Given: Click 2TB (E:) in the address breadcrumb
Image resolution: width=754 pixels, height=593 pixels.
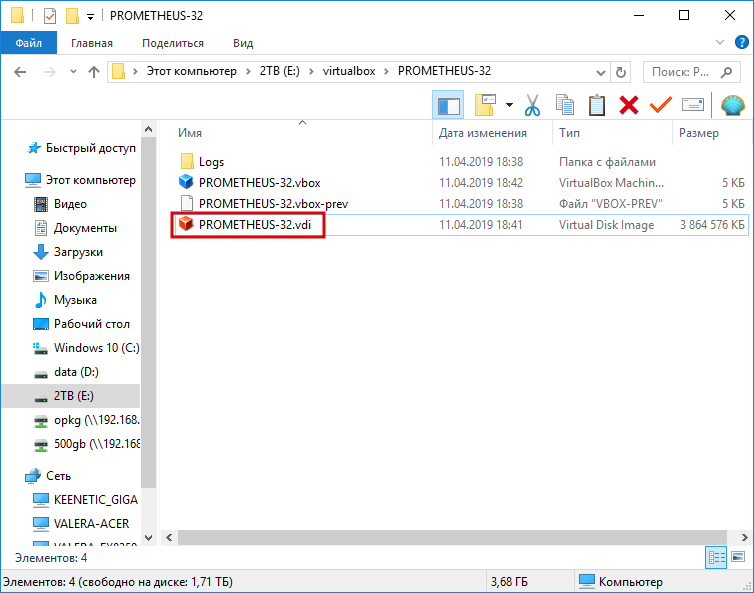Looking at the screenshot, I should (x=280, y=71).
